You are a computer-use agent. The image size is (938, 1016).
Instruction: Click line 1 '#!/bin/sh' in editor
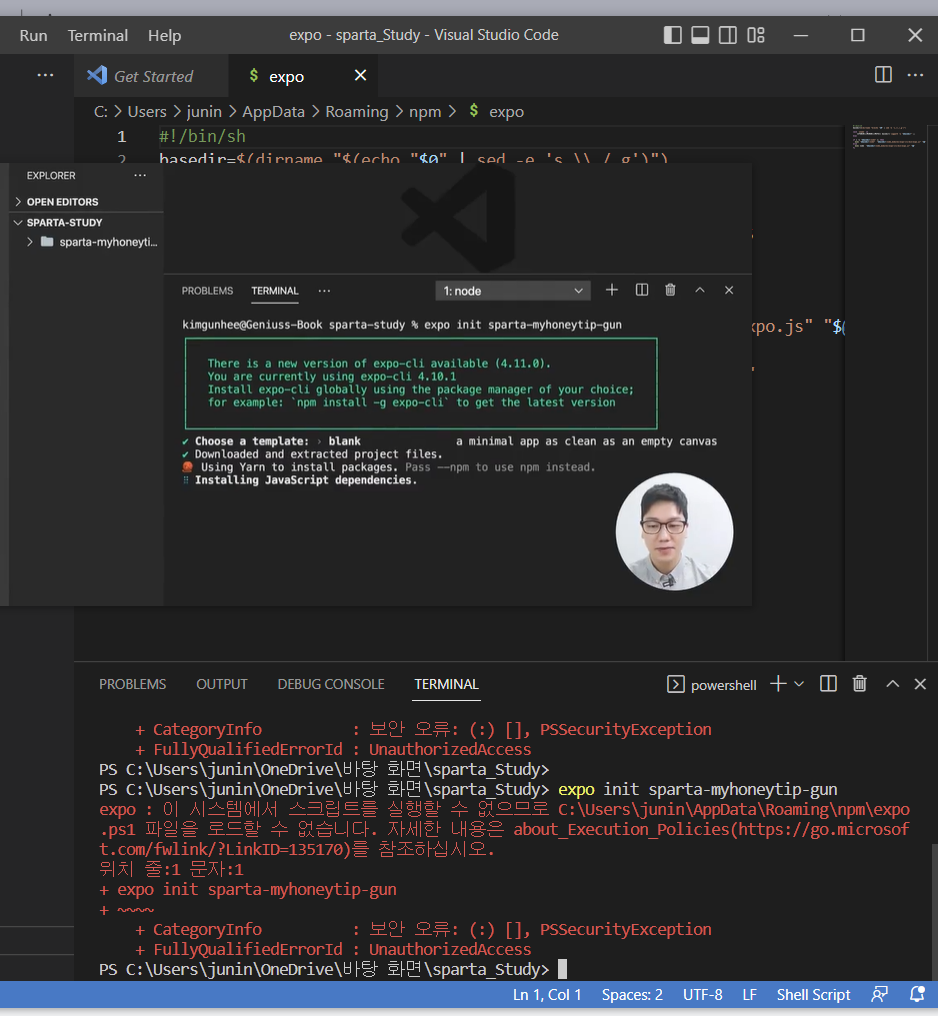tap(202, 137)
